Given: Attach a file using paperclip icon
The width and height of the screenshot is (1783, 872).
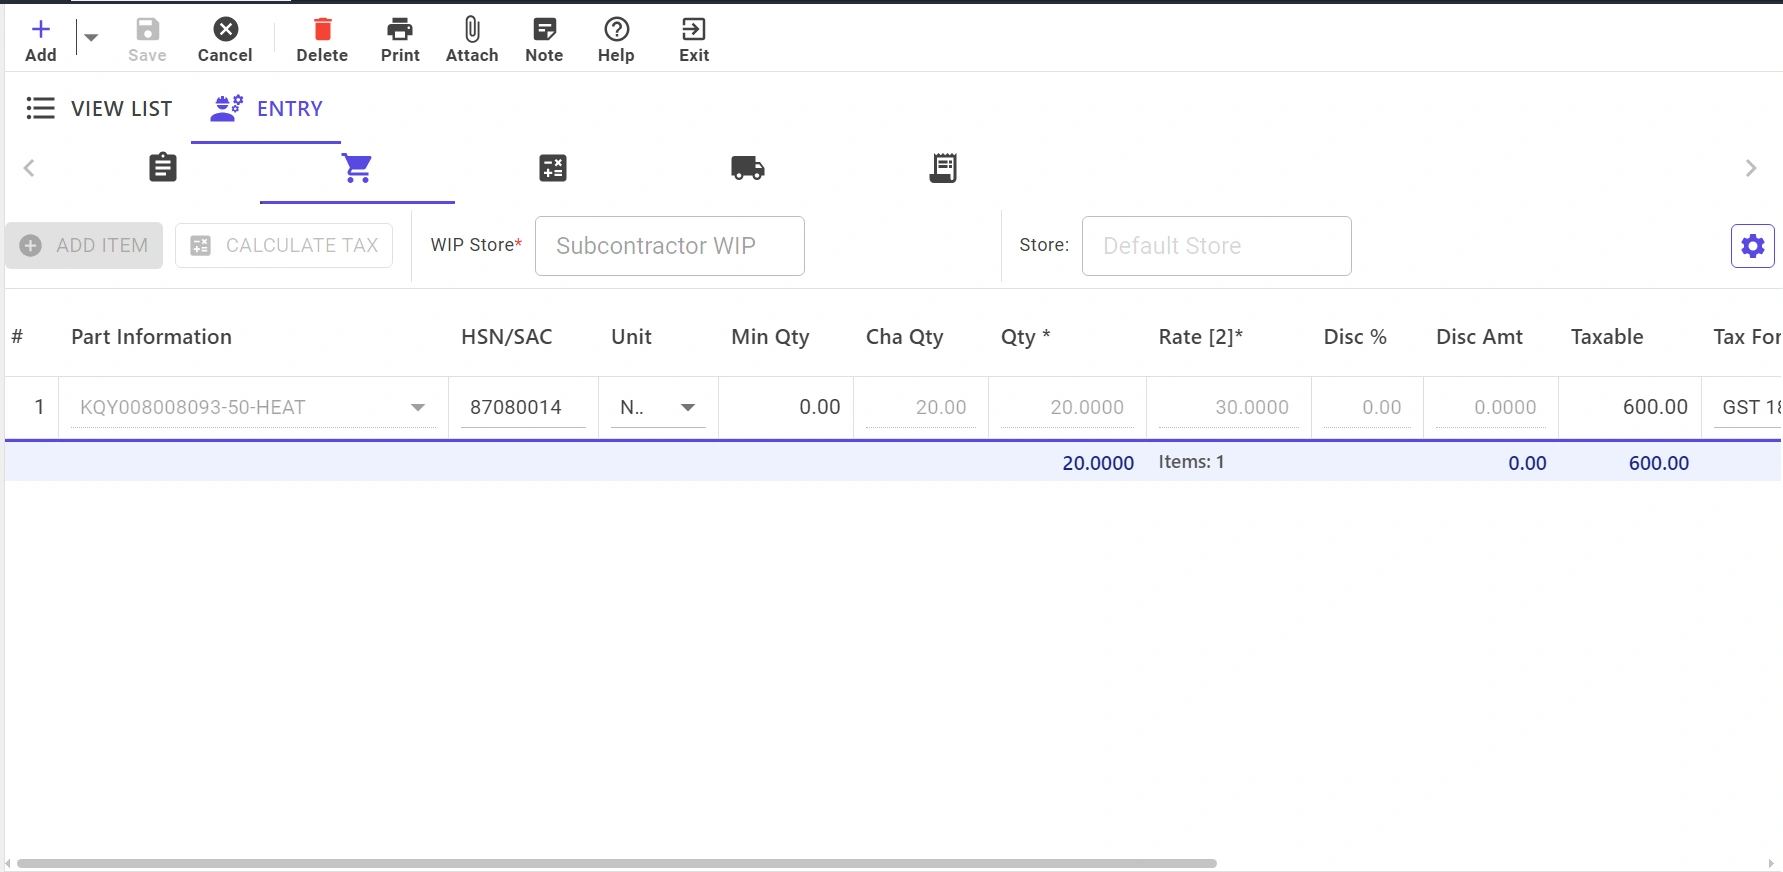Looking at the screenshot, I should tap(472, 41).
